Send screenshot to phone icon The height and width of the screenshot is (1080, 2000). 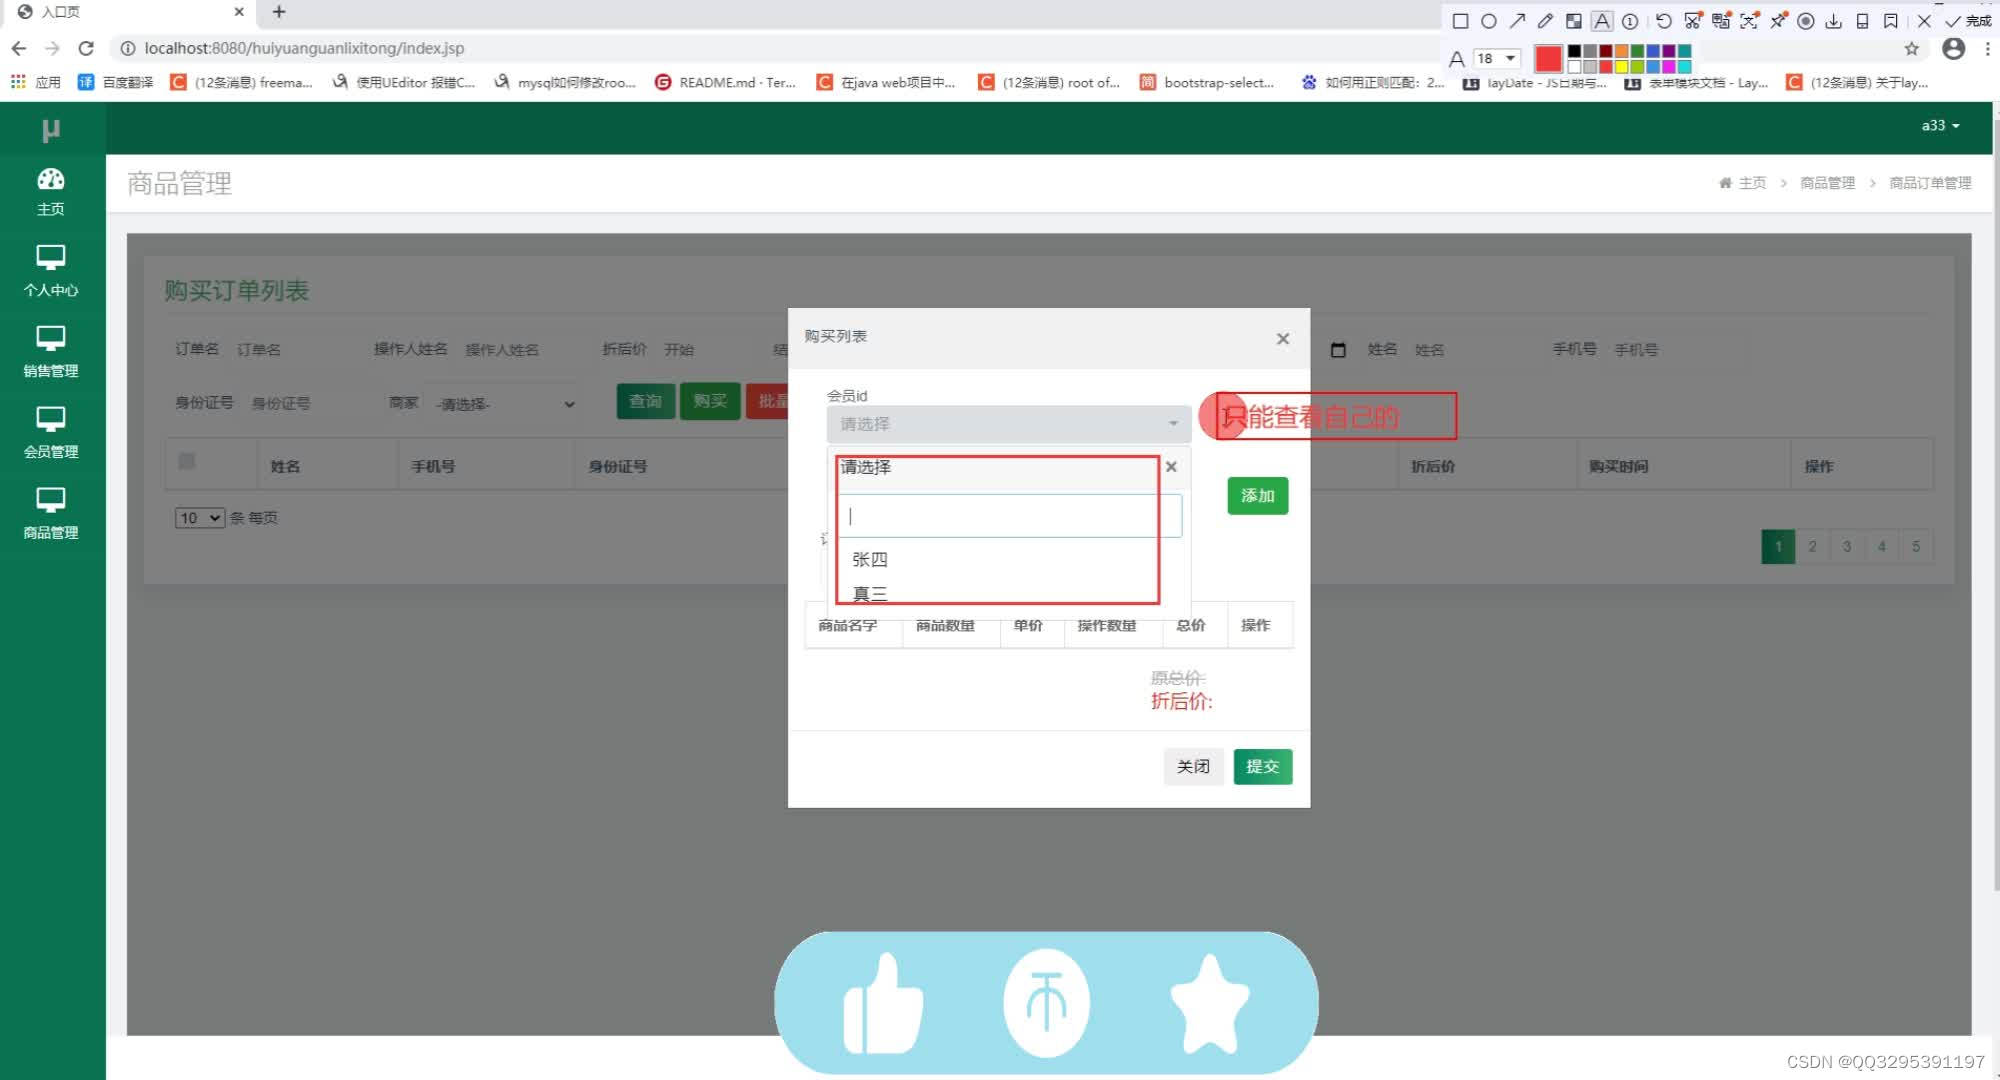click(x=1862, y=21)
